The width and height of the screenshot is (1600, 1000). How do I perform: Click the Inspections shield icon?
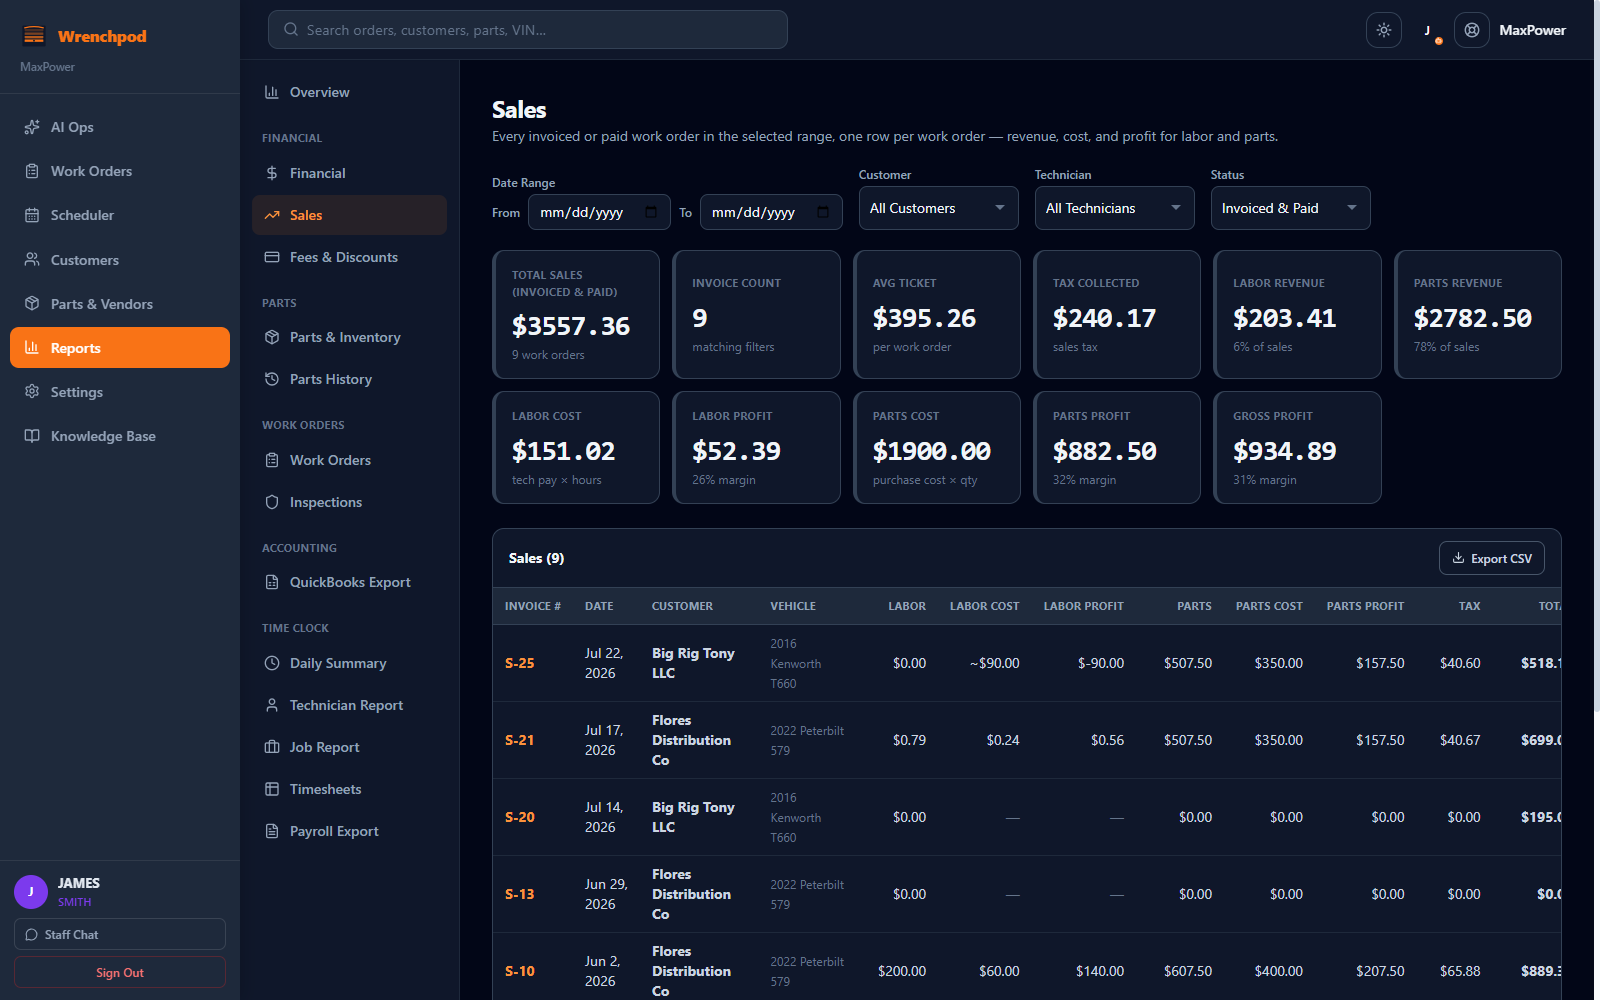272,502
